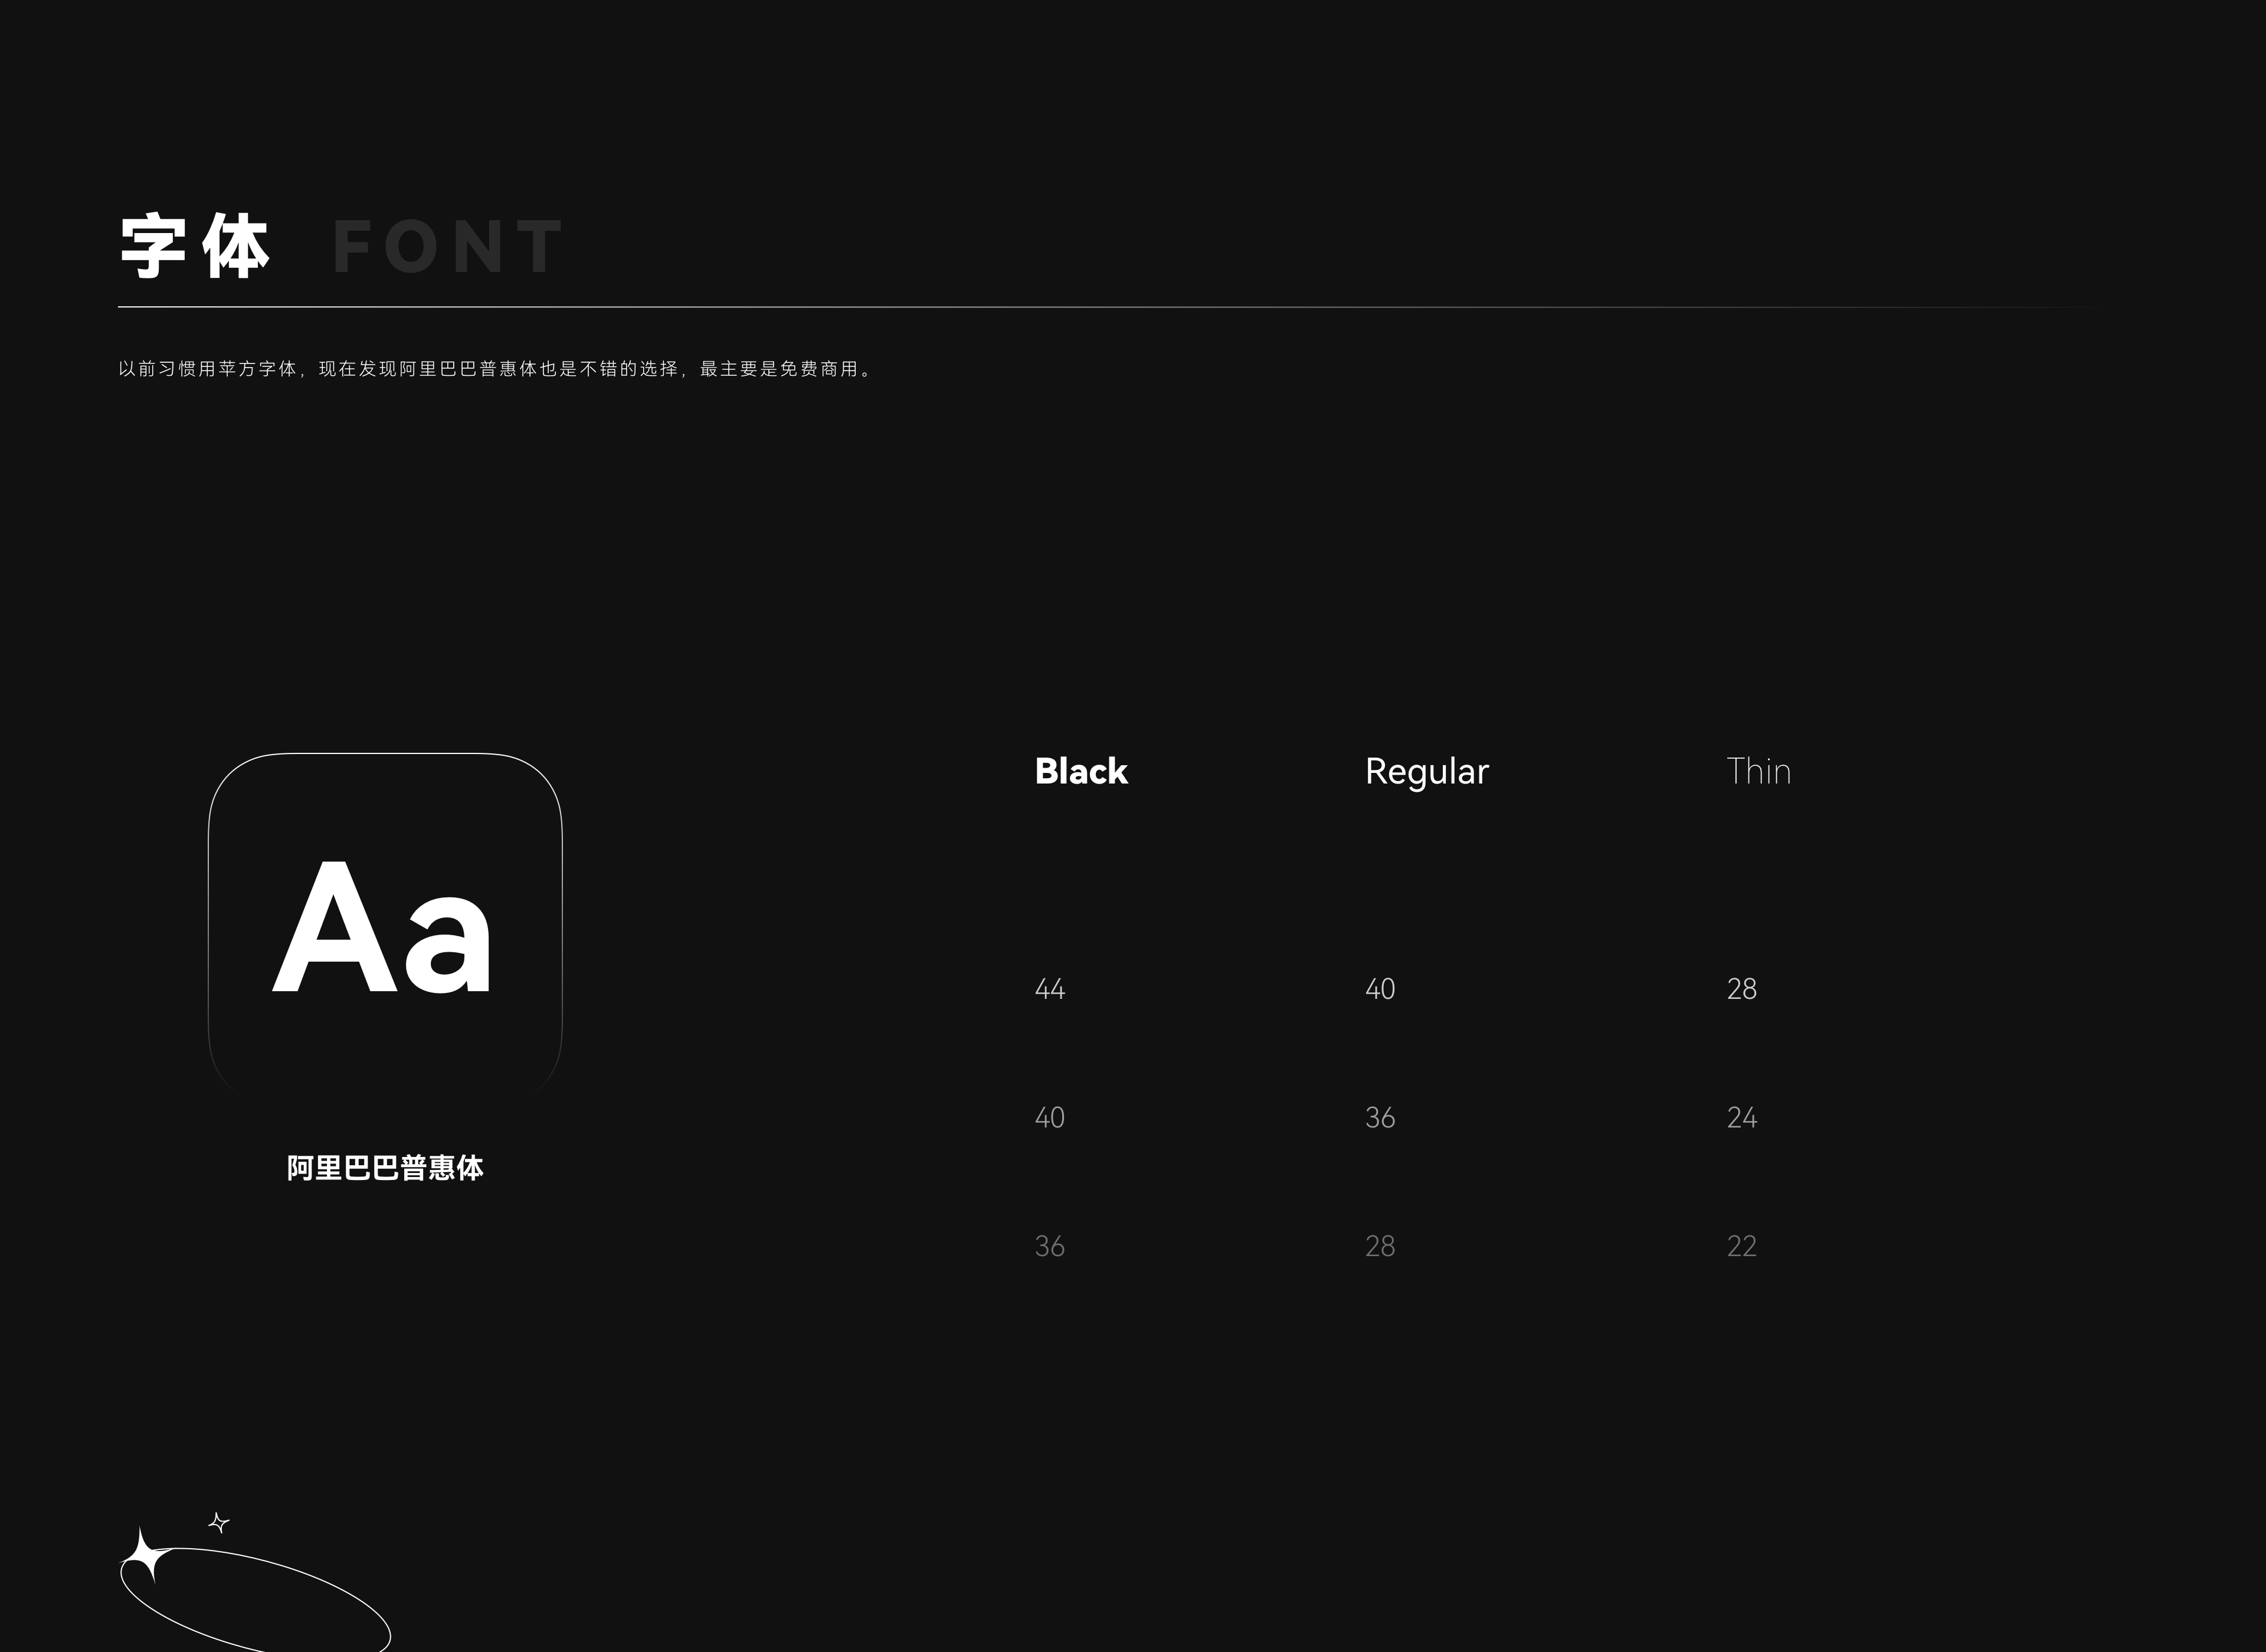The image size is (2266, 1652).
Task: Click size 24 under Thin column
Action: tap(1741, 1118)
